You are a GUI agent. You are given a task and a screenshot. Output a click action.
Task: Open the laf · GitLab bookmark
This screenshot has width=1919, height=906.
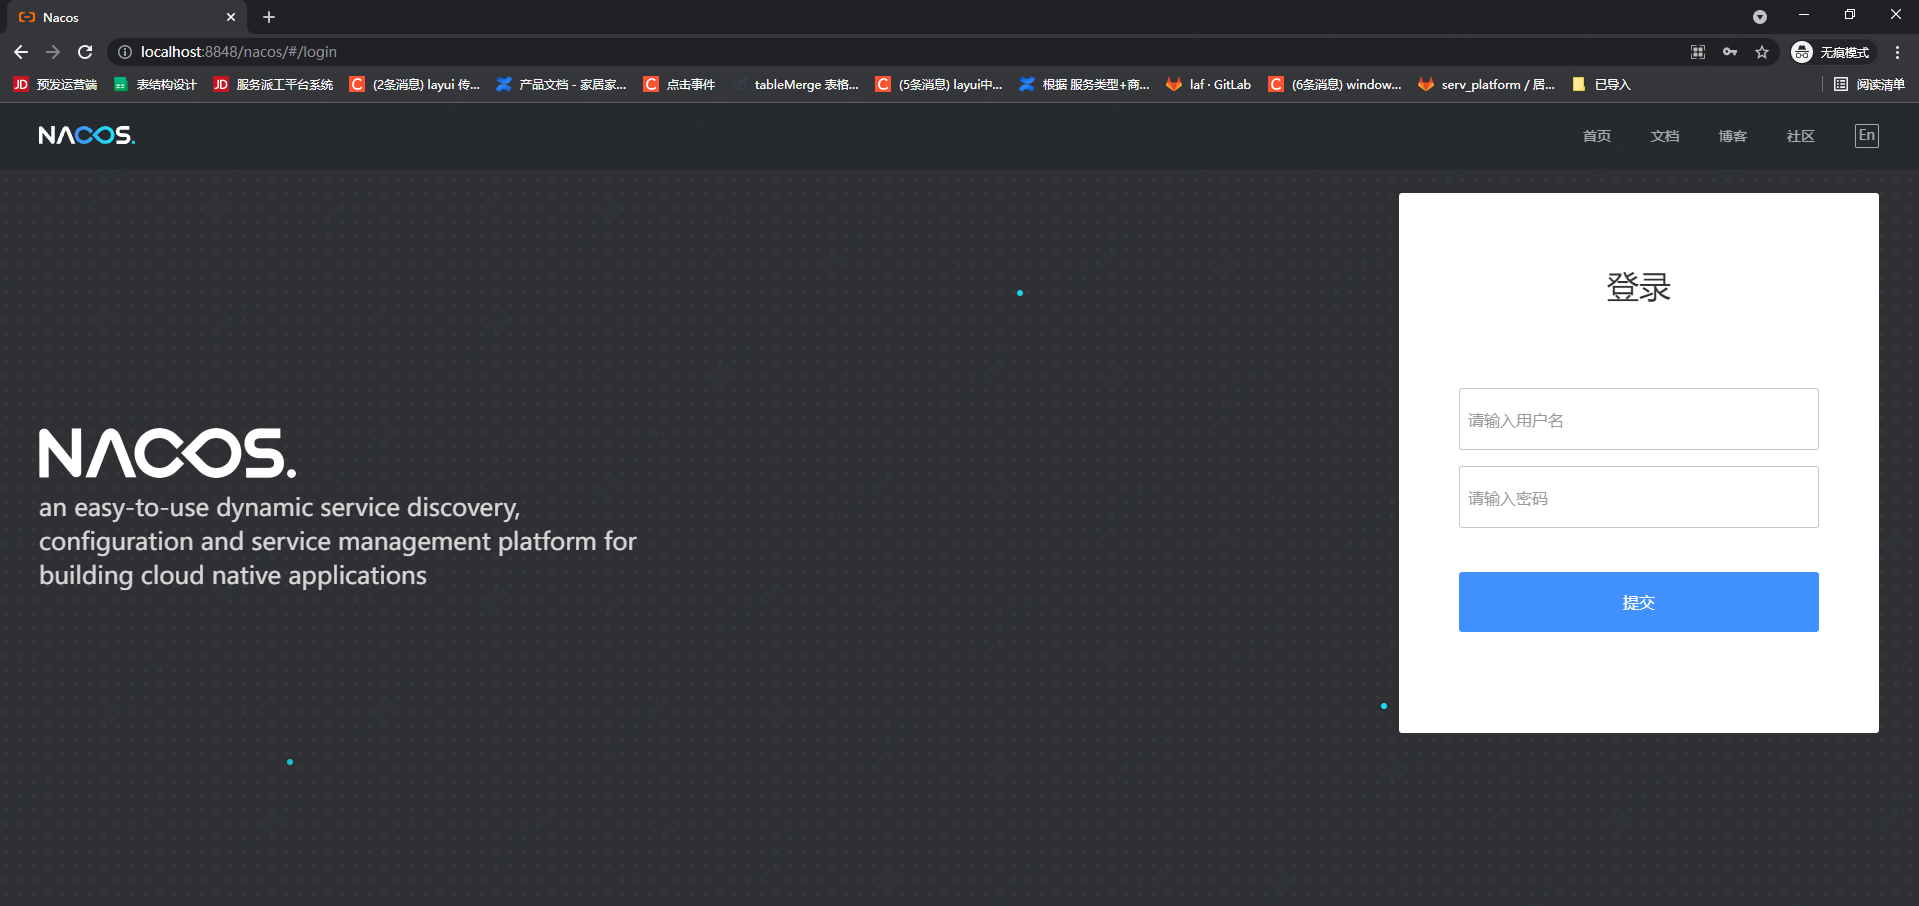[x=1209, y=85]
